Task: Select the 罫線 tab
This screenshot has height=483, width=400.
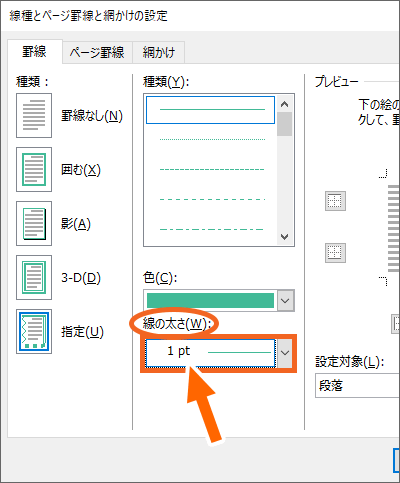Action: pos(34,52)
